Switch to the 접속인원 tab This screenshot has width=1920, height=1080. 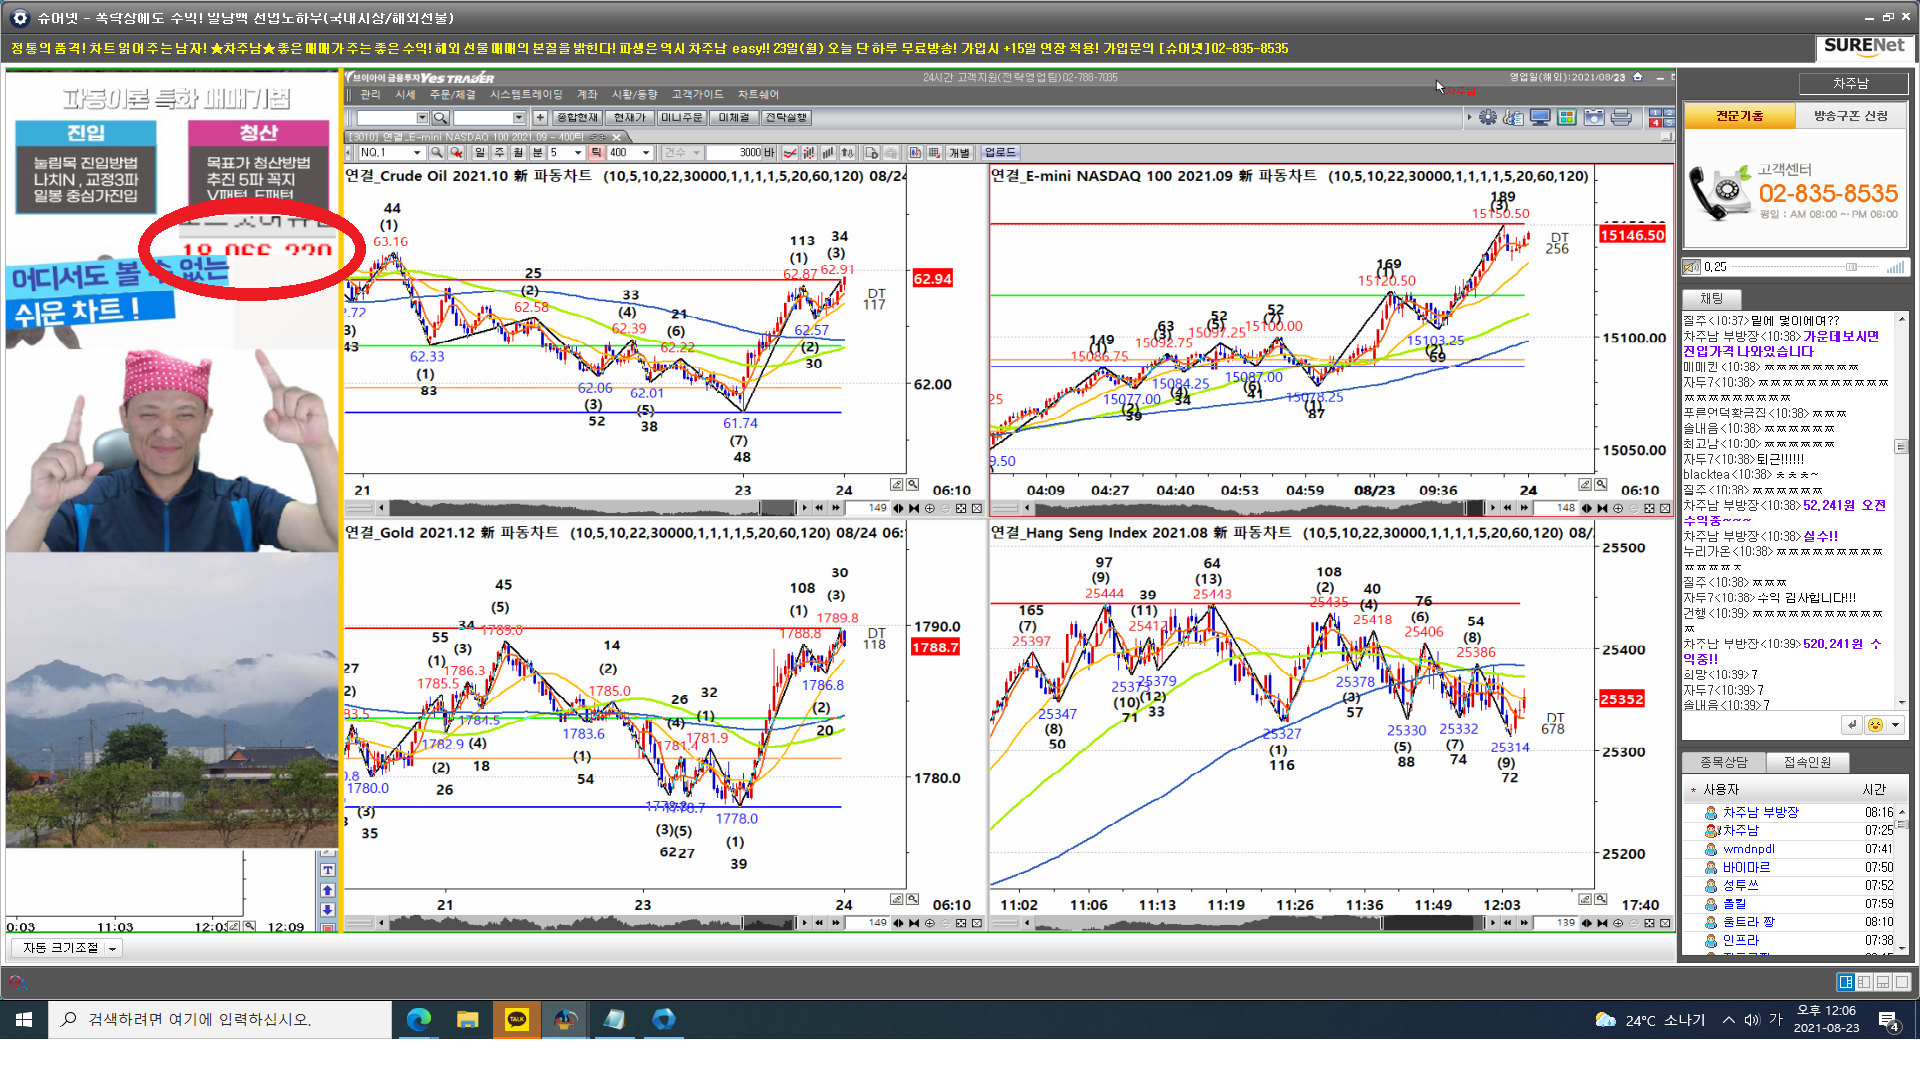[1807, 763]
